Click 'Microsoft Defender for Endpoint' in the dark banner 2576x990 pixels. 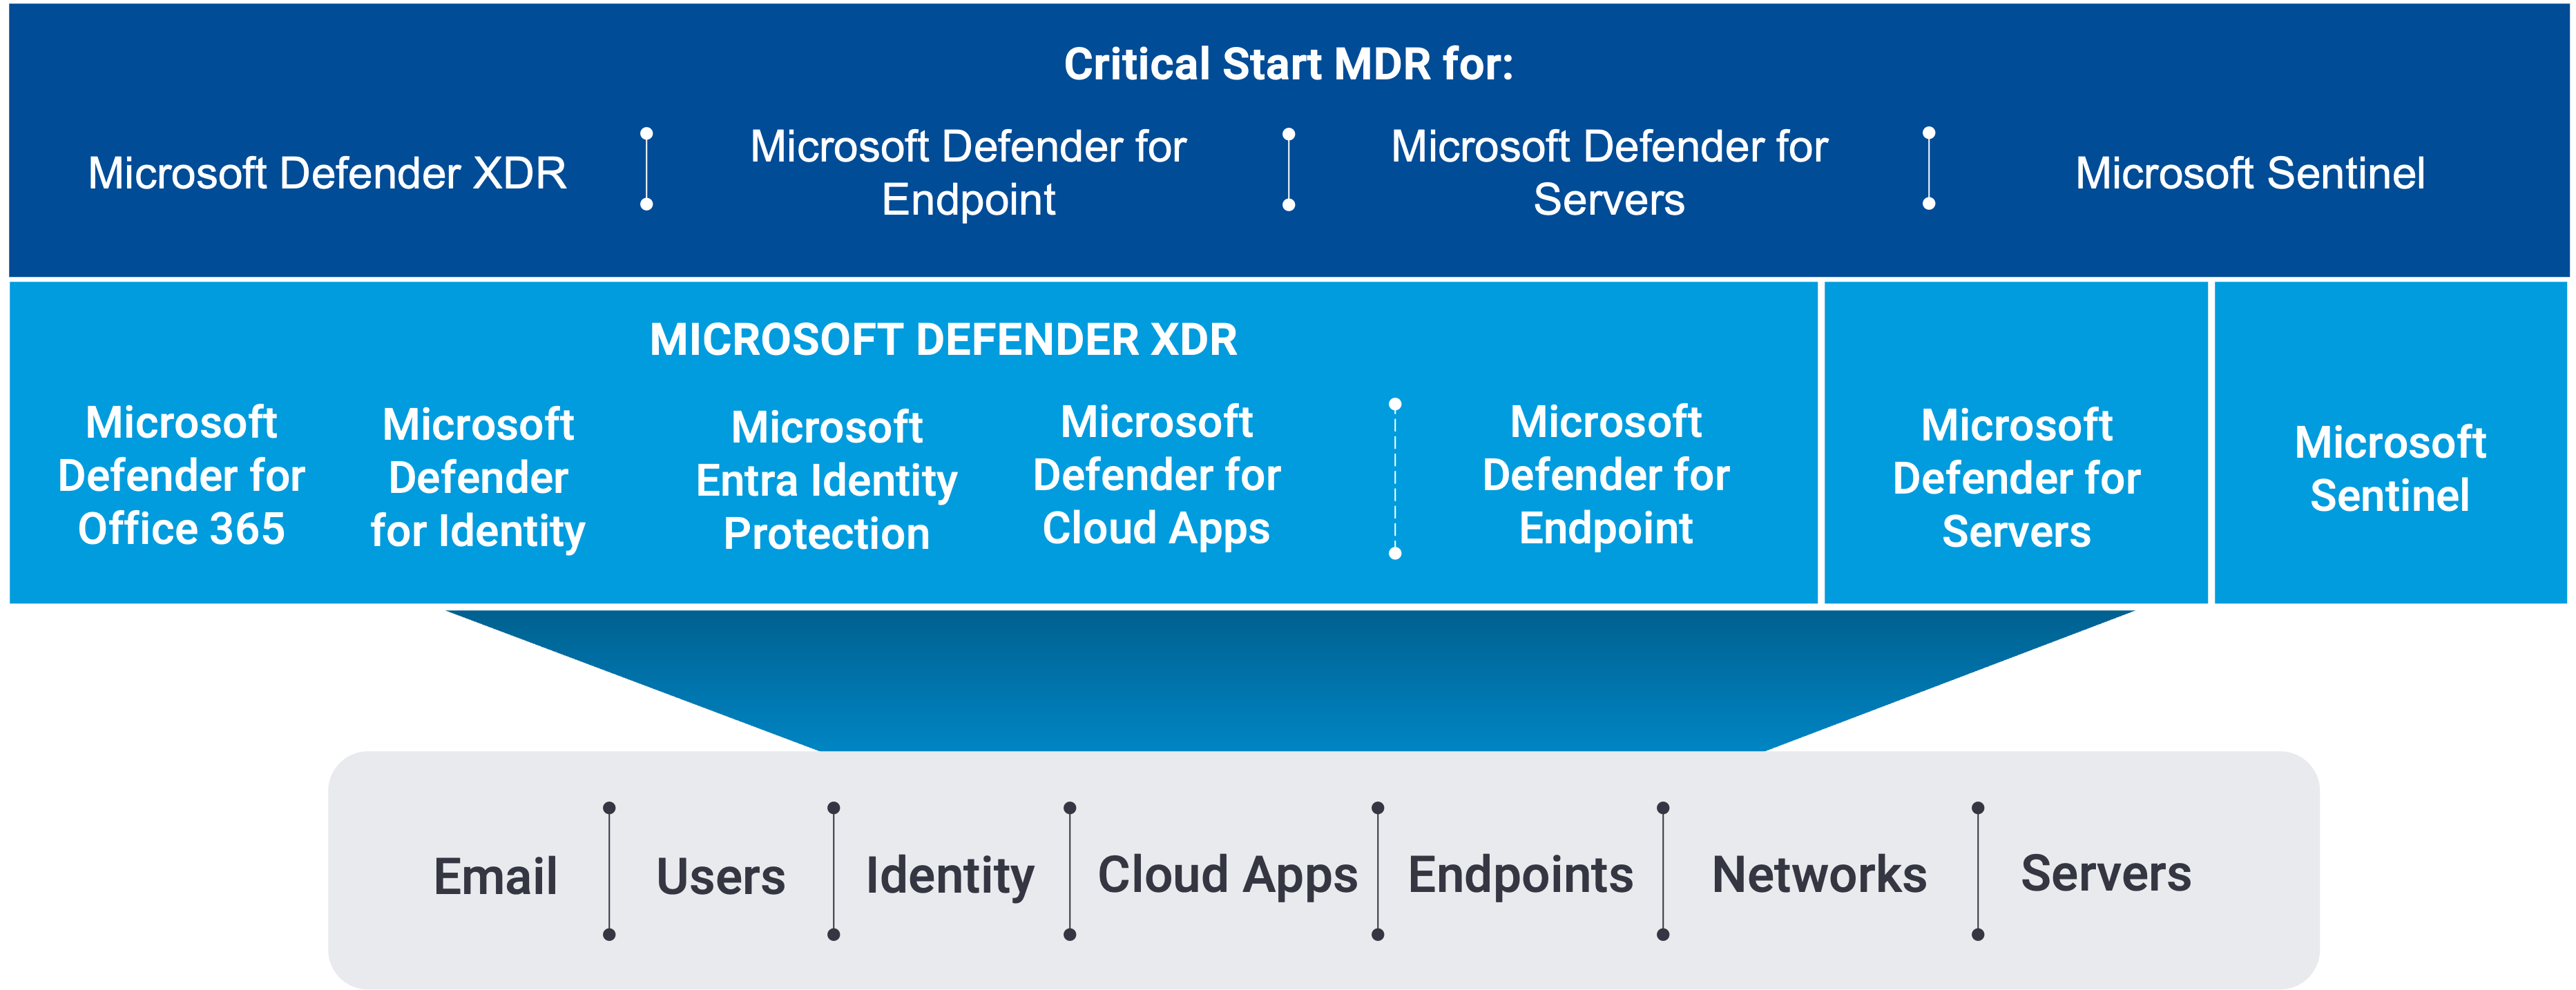coord(968,173)
